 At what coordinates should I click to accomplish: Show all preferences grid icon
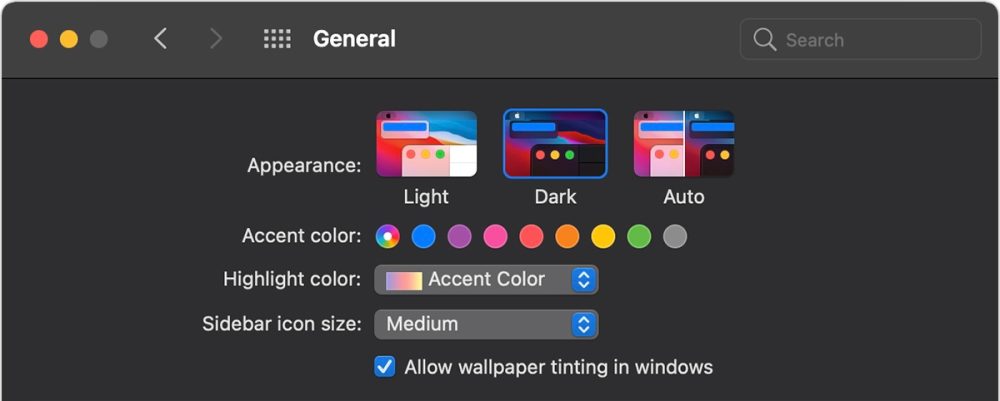click(277, 39)
